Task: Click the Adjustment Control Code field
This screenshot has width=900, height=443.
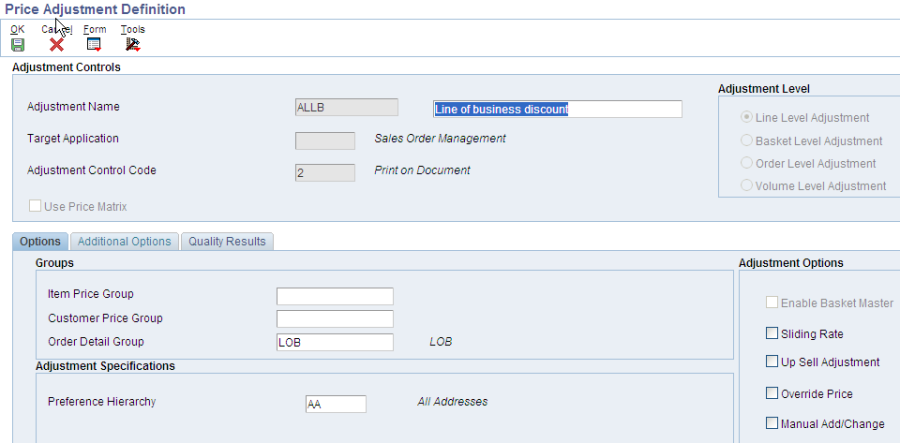Action: tap(325, 173)
